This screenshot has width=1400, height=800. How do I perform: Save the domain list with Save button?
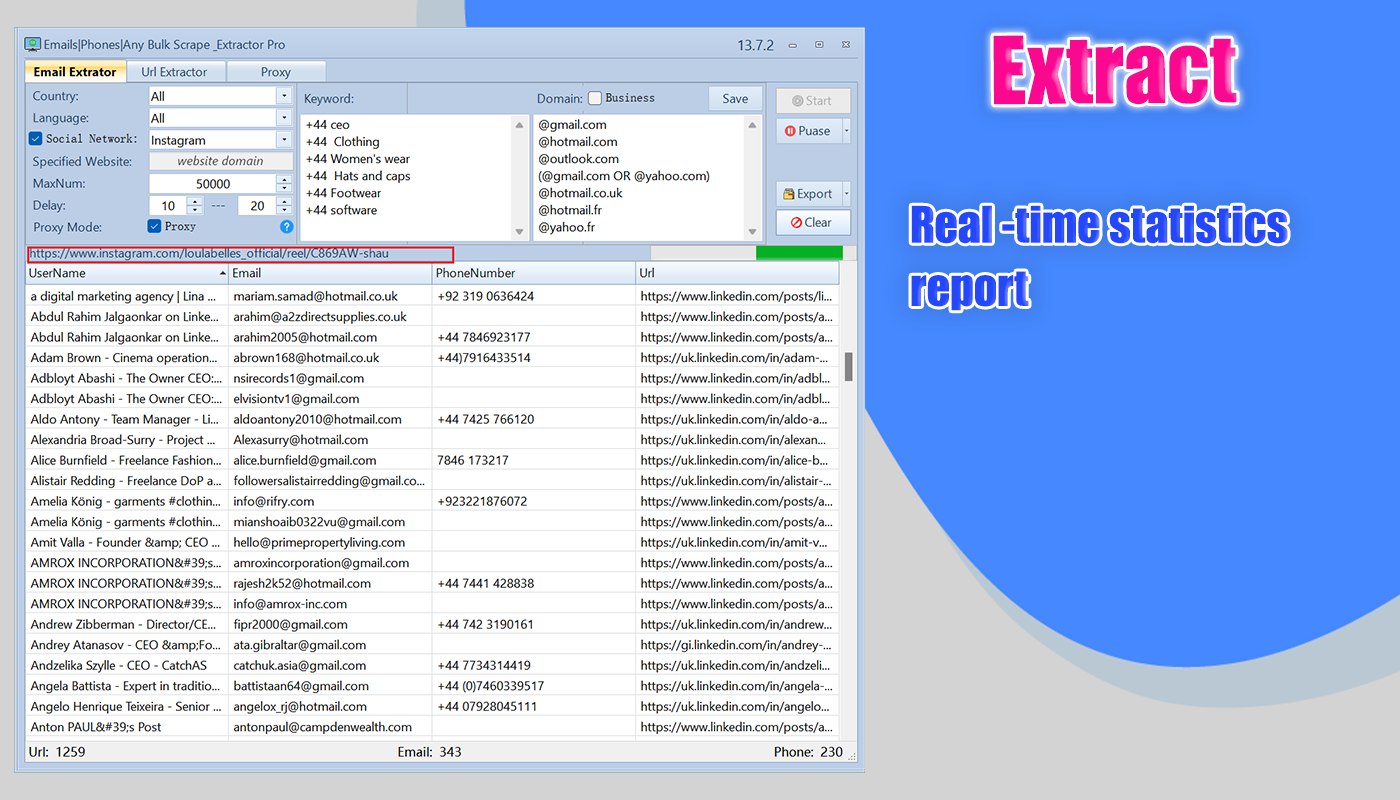[735, 99]
